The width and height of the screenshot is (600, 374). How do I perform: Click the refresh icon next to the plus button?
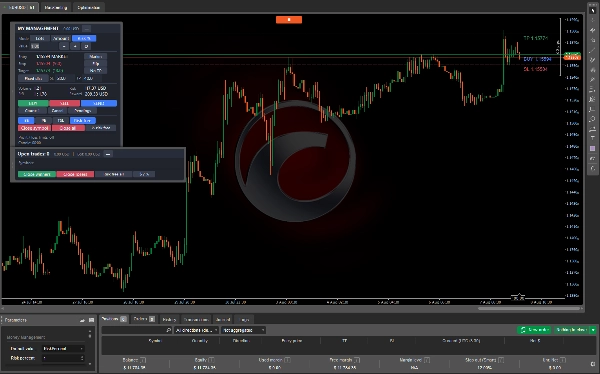tap(86, 46)
